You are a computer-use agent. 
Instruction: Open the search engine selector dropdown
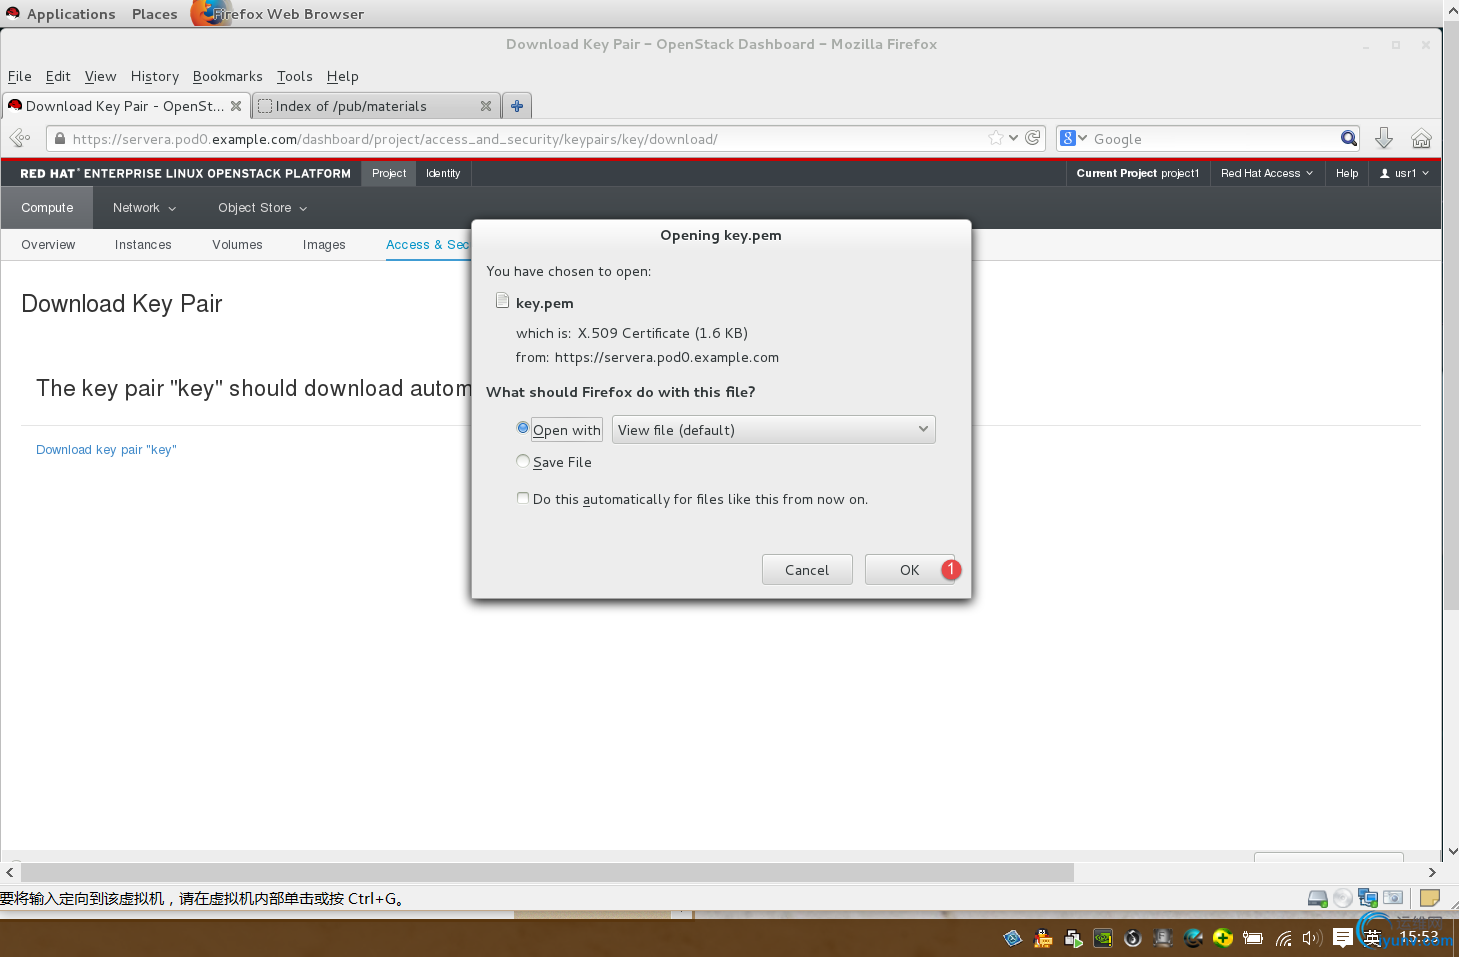1073,138
